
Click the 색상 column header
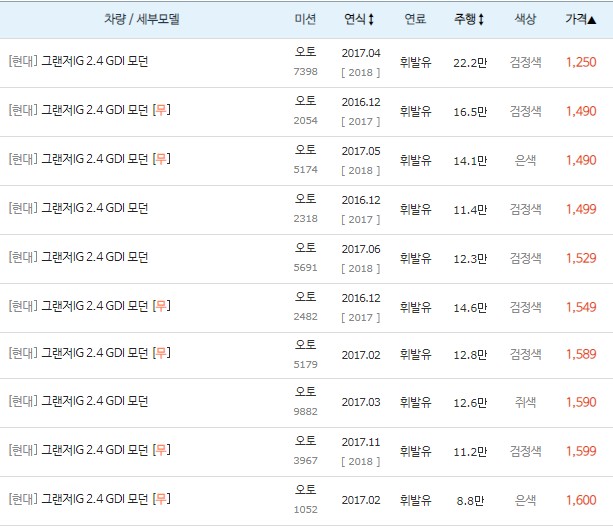(x=525, y=19)
